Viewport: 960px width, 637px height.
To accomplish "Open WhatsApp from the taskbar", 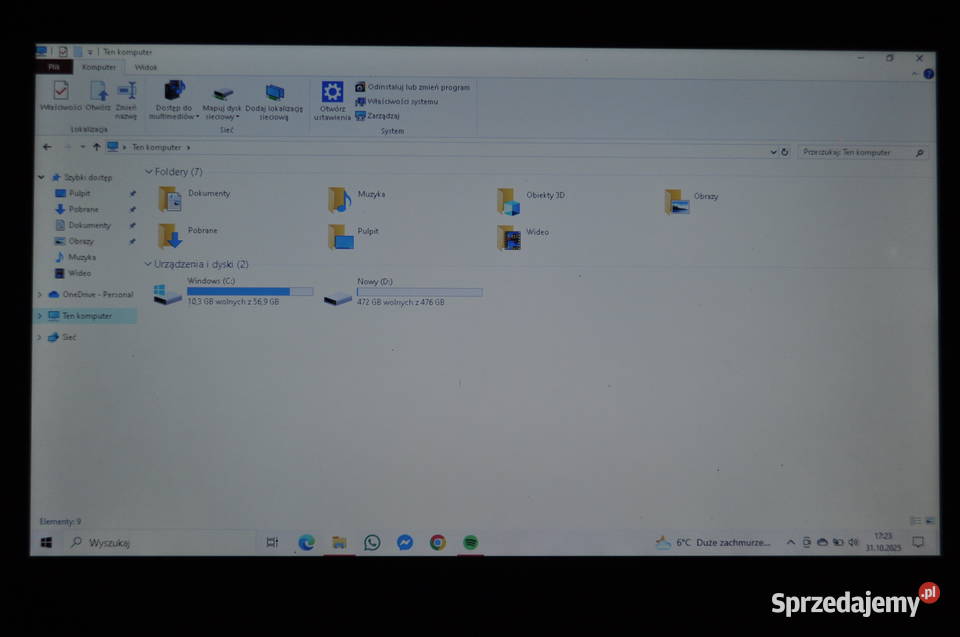I will pyautogui.click(x=372, y=542).
